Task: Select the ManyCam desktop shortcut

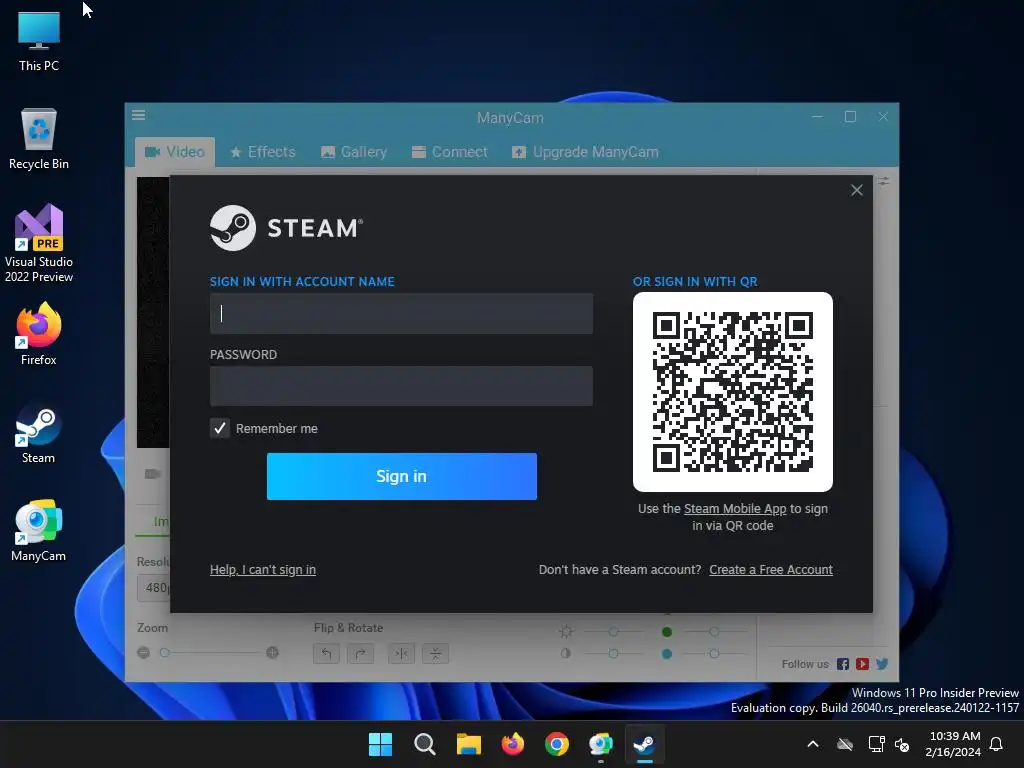Action: pos(39,530)
